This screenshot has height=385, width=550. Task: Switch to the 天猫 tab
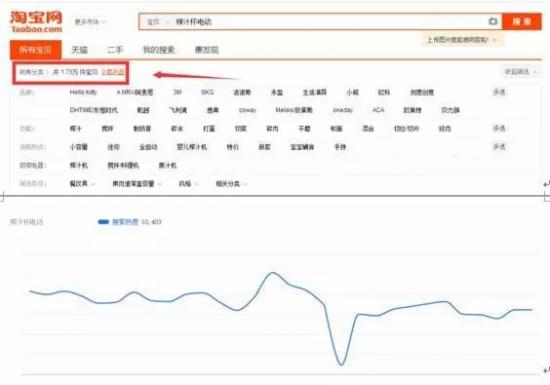79,50
